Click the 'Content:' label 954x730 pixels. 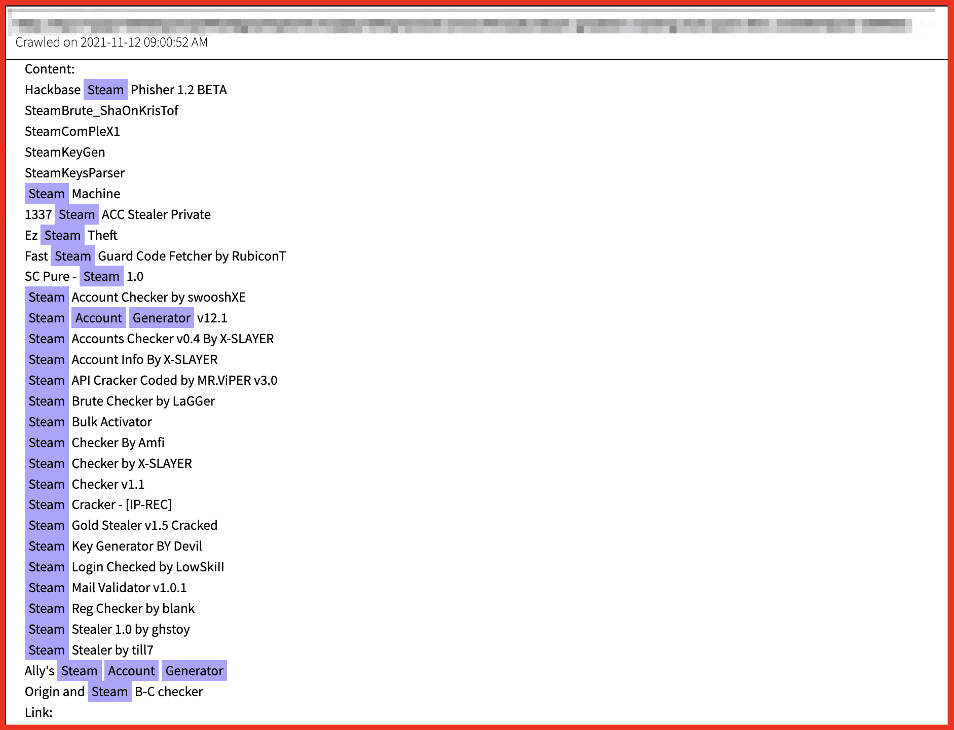click(50, 69)
